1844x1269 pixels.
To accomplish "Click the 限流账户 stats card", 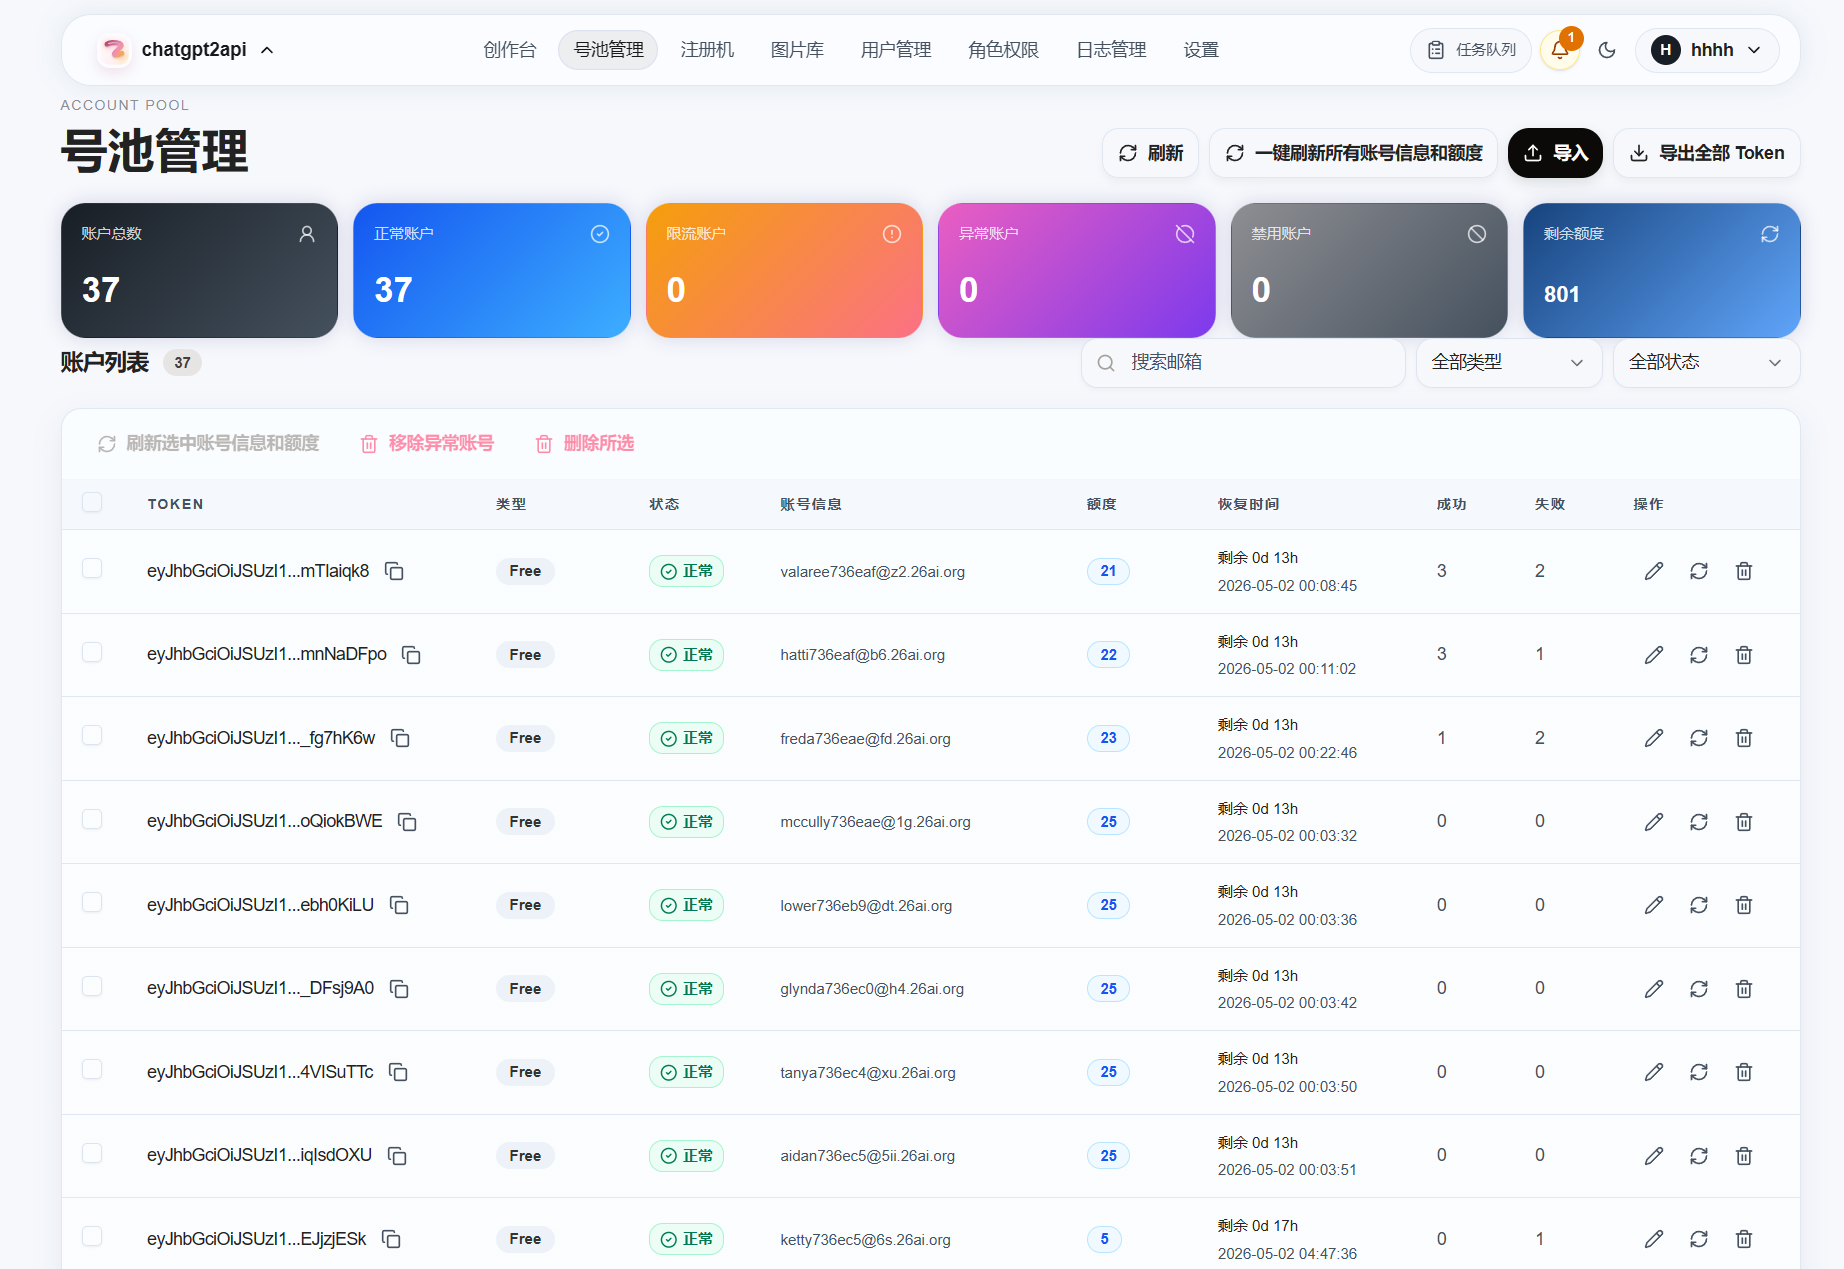I will coord(784,270).
